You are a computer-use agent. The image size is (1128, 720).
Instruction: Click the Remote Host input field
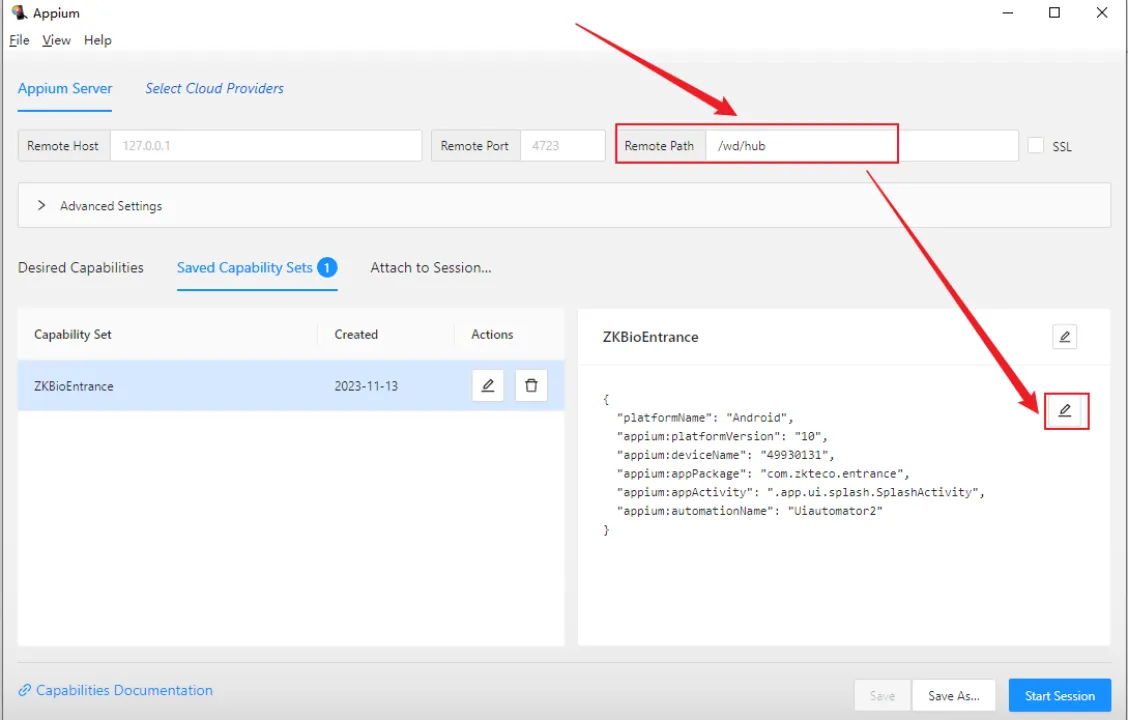pos(265,146)
